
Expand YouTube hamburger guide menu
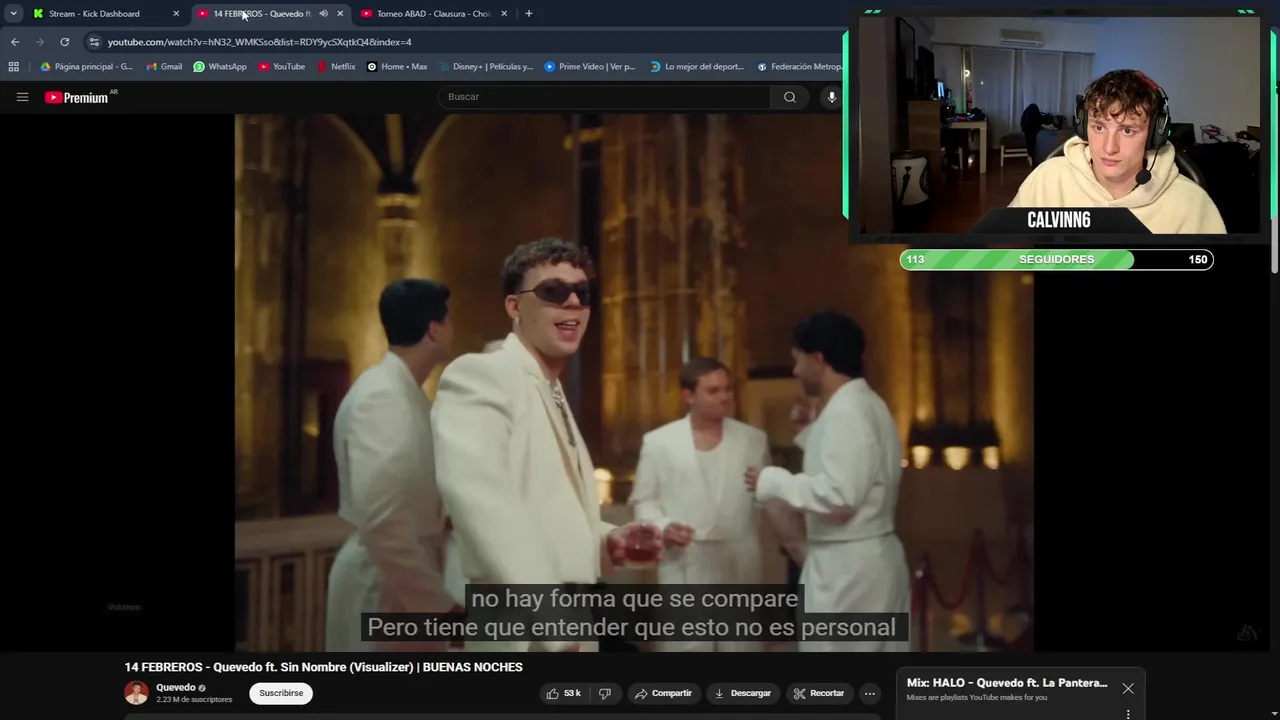click(x=22, y=97)
